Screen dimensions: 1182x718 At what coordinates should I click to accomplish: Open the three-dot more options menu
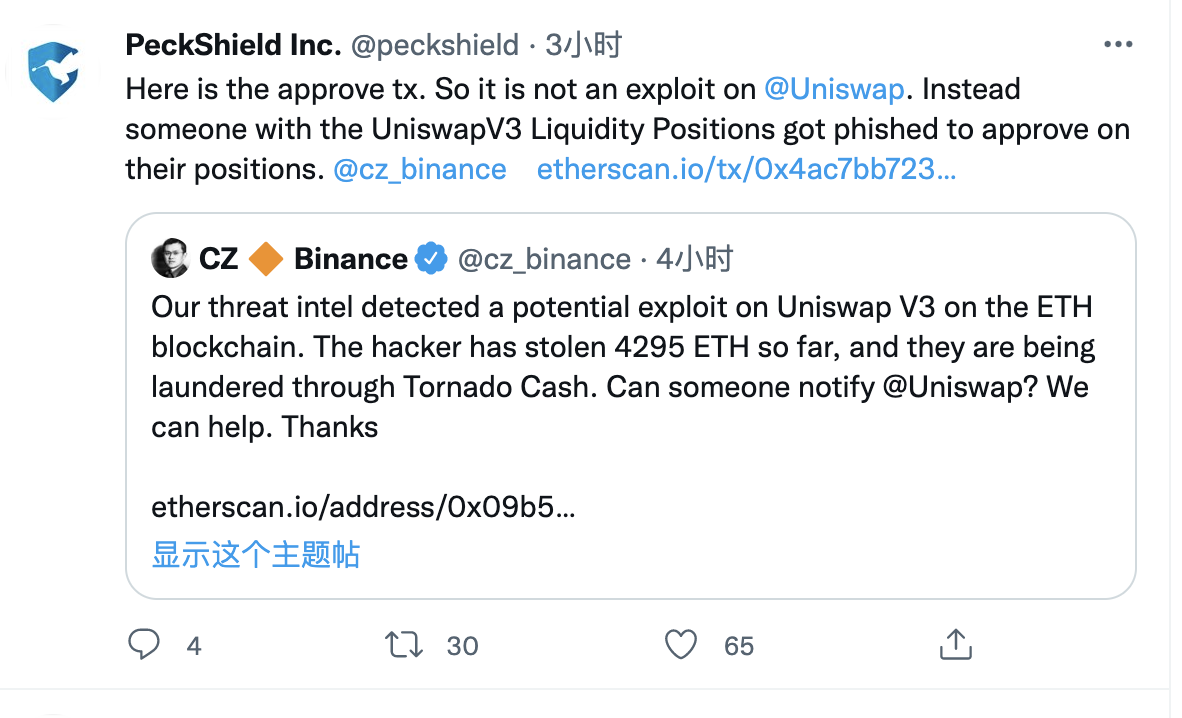click(x=1118, y=45)
